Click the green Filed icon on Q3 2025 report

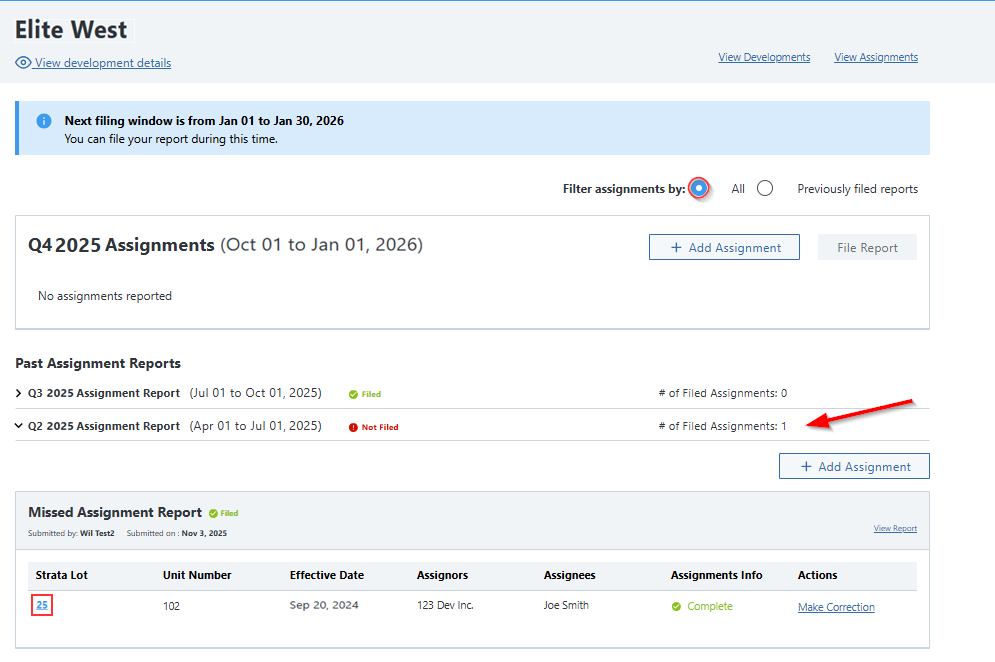(x=353, y=394)
